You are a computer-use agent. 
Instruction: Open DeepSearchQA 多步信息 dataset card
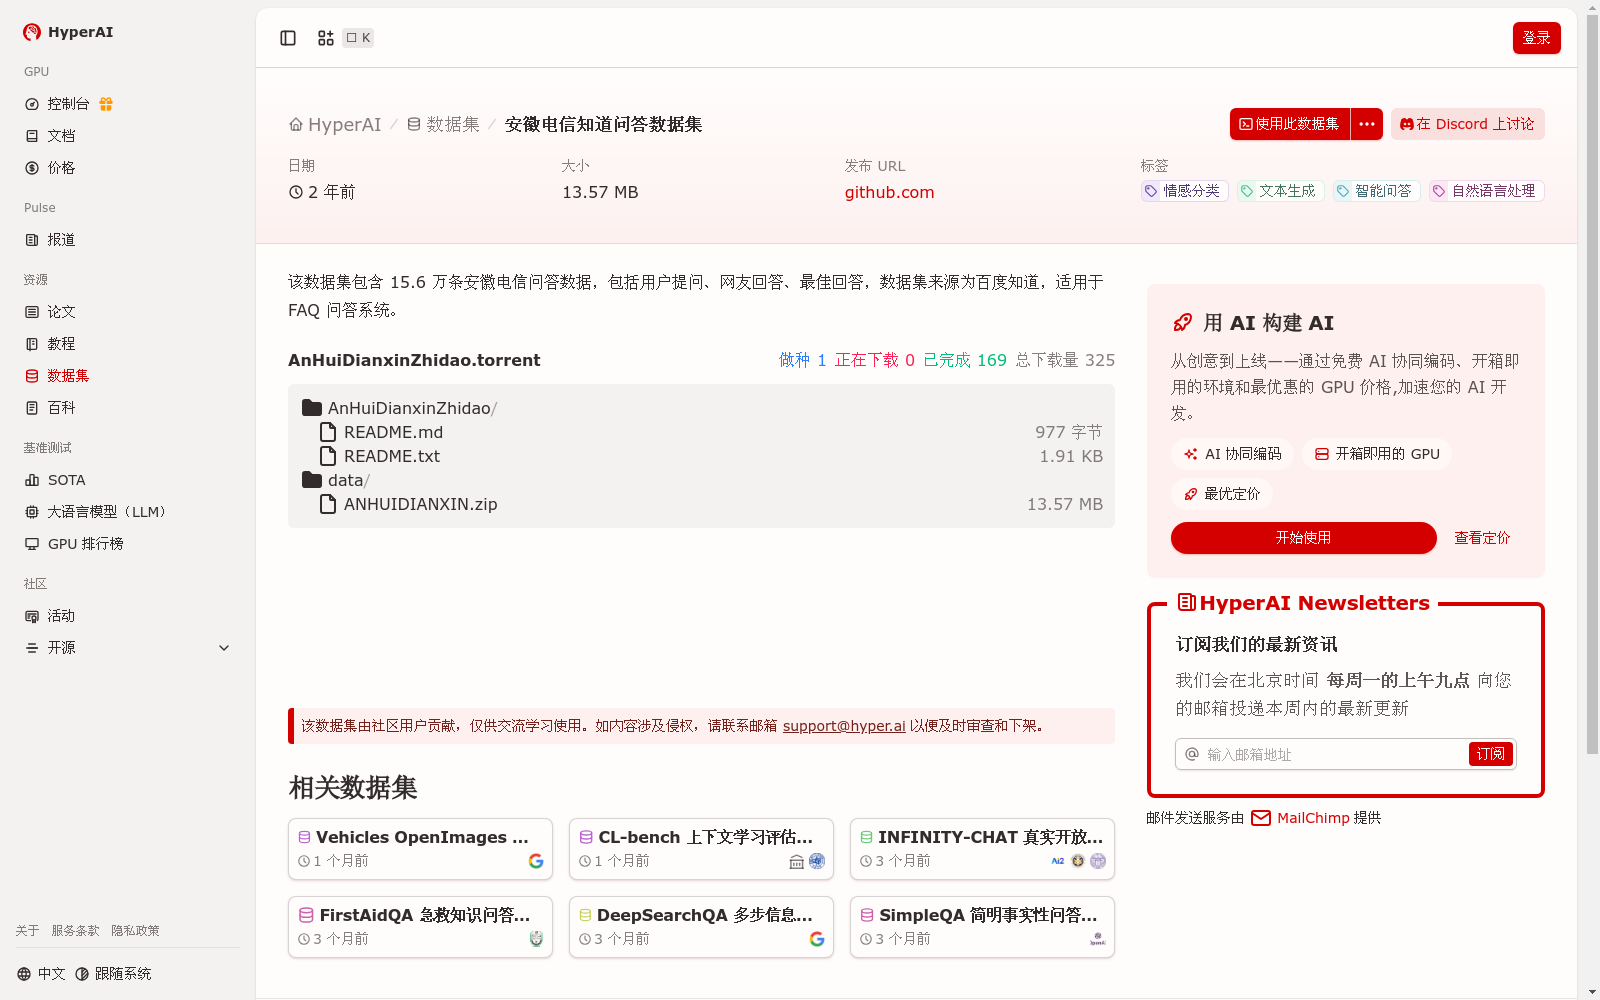(x=701, y=927)
